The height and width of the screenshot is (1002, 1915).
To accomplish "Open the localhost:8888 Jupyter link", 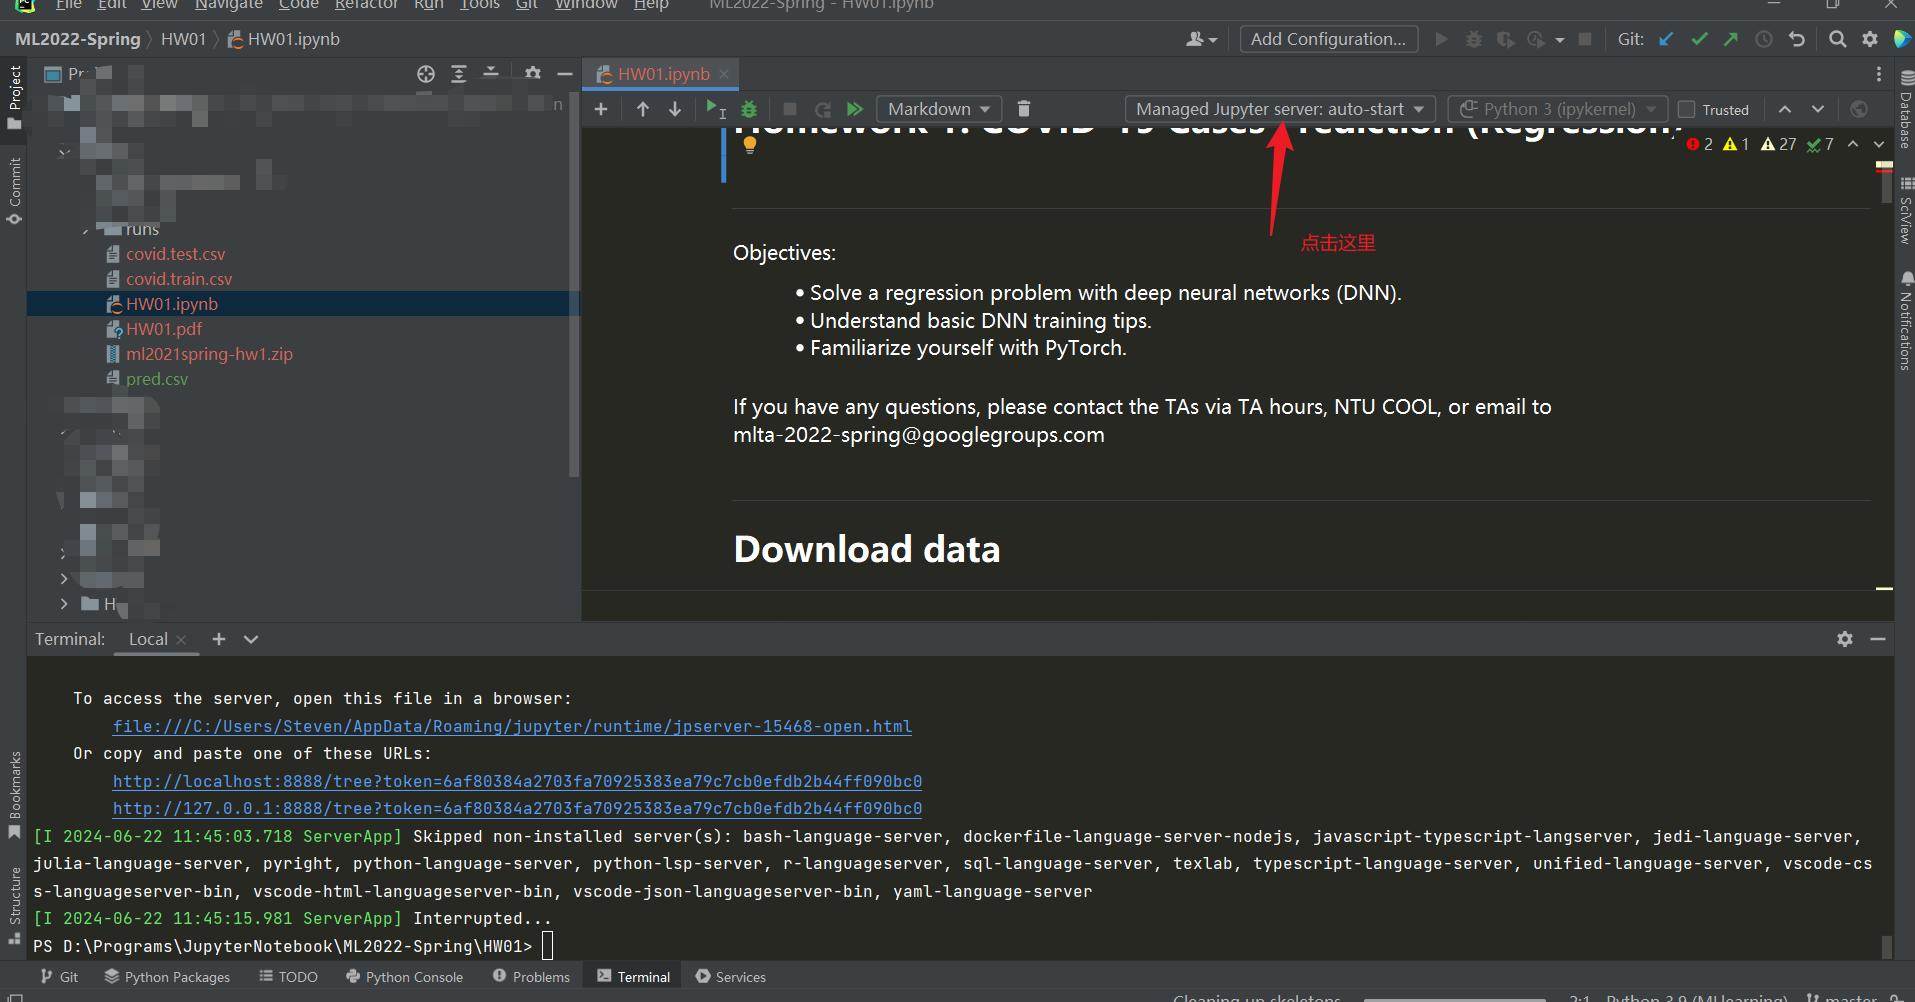I will (516, 781).
